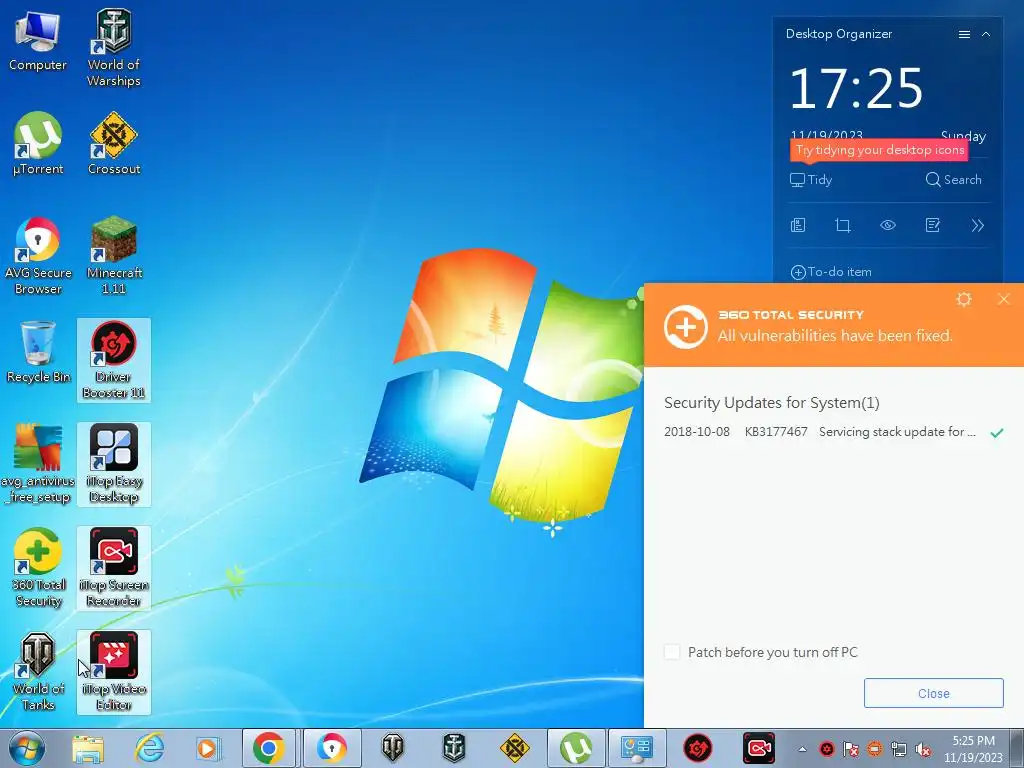The height and width of the screenshot is (768, 1024).
Task: Select the Crossout desktop shortcut
Action: click(114, 145)
